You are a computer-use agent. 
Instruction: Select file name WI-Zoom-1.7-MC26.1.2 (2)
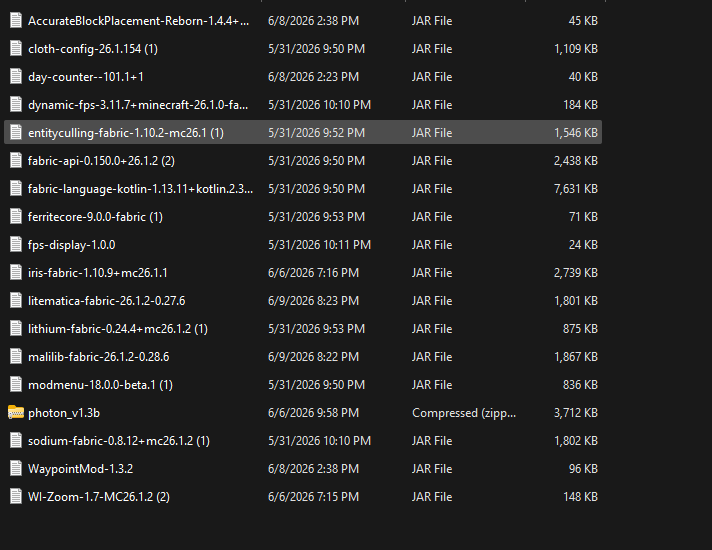point(99,497)
